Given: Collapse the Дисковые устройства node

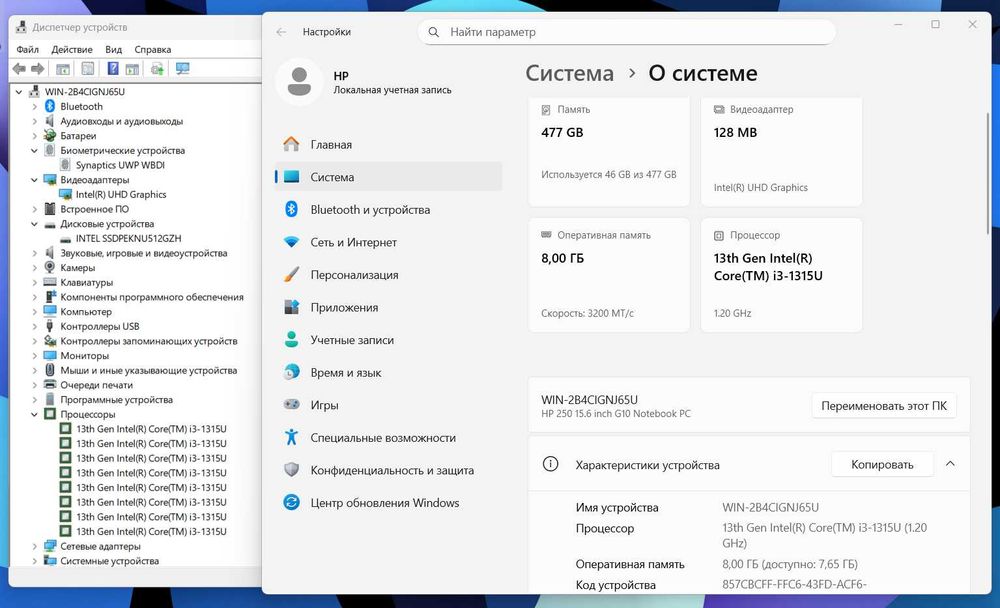Looking at the screenshot, I should [34, 224].
